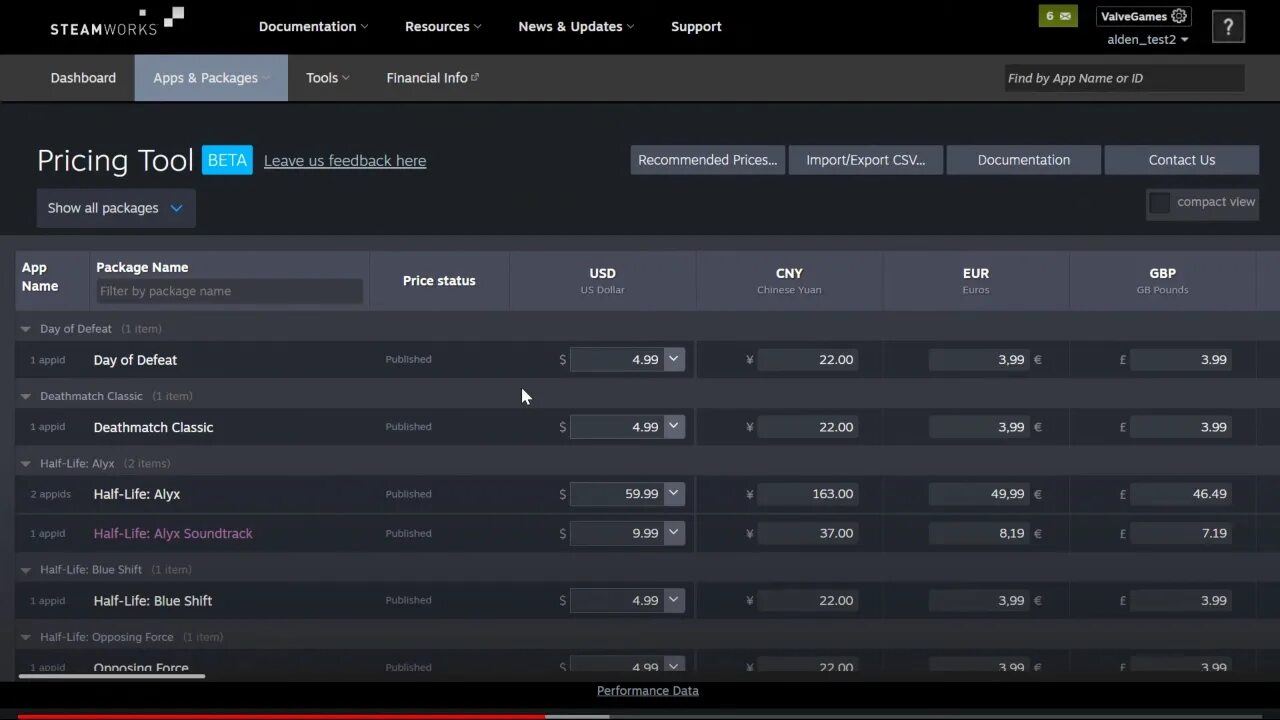This screenshot has width=1280, height=720.
Task: Click the EUR column header
Action: click(x=976, y=280)
